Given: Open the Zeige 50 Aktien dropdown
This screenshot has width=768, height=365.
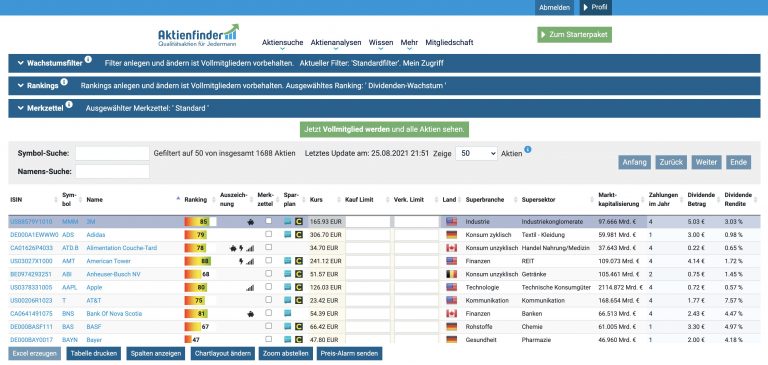Looking at the screenshot, I should click(x=476, y=153).
